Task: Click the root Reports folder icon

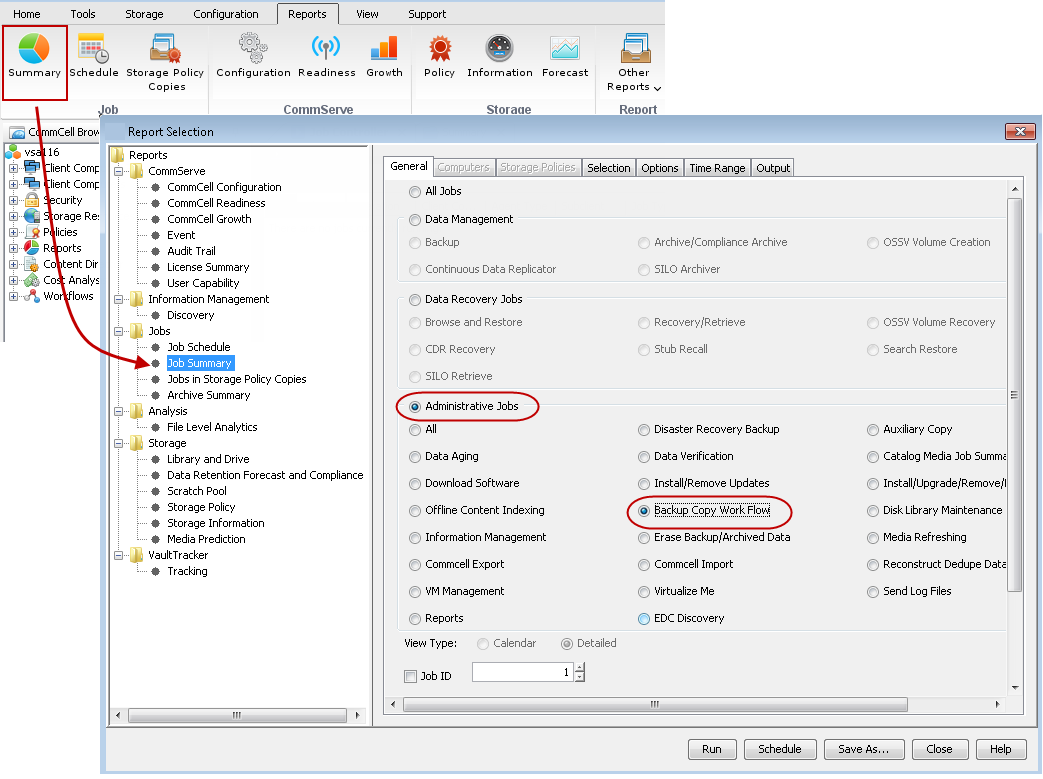Action: tap(118, 155)
